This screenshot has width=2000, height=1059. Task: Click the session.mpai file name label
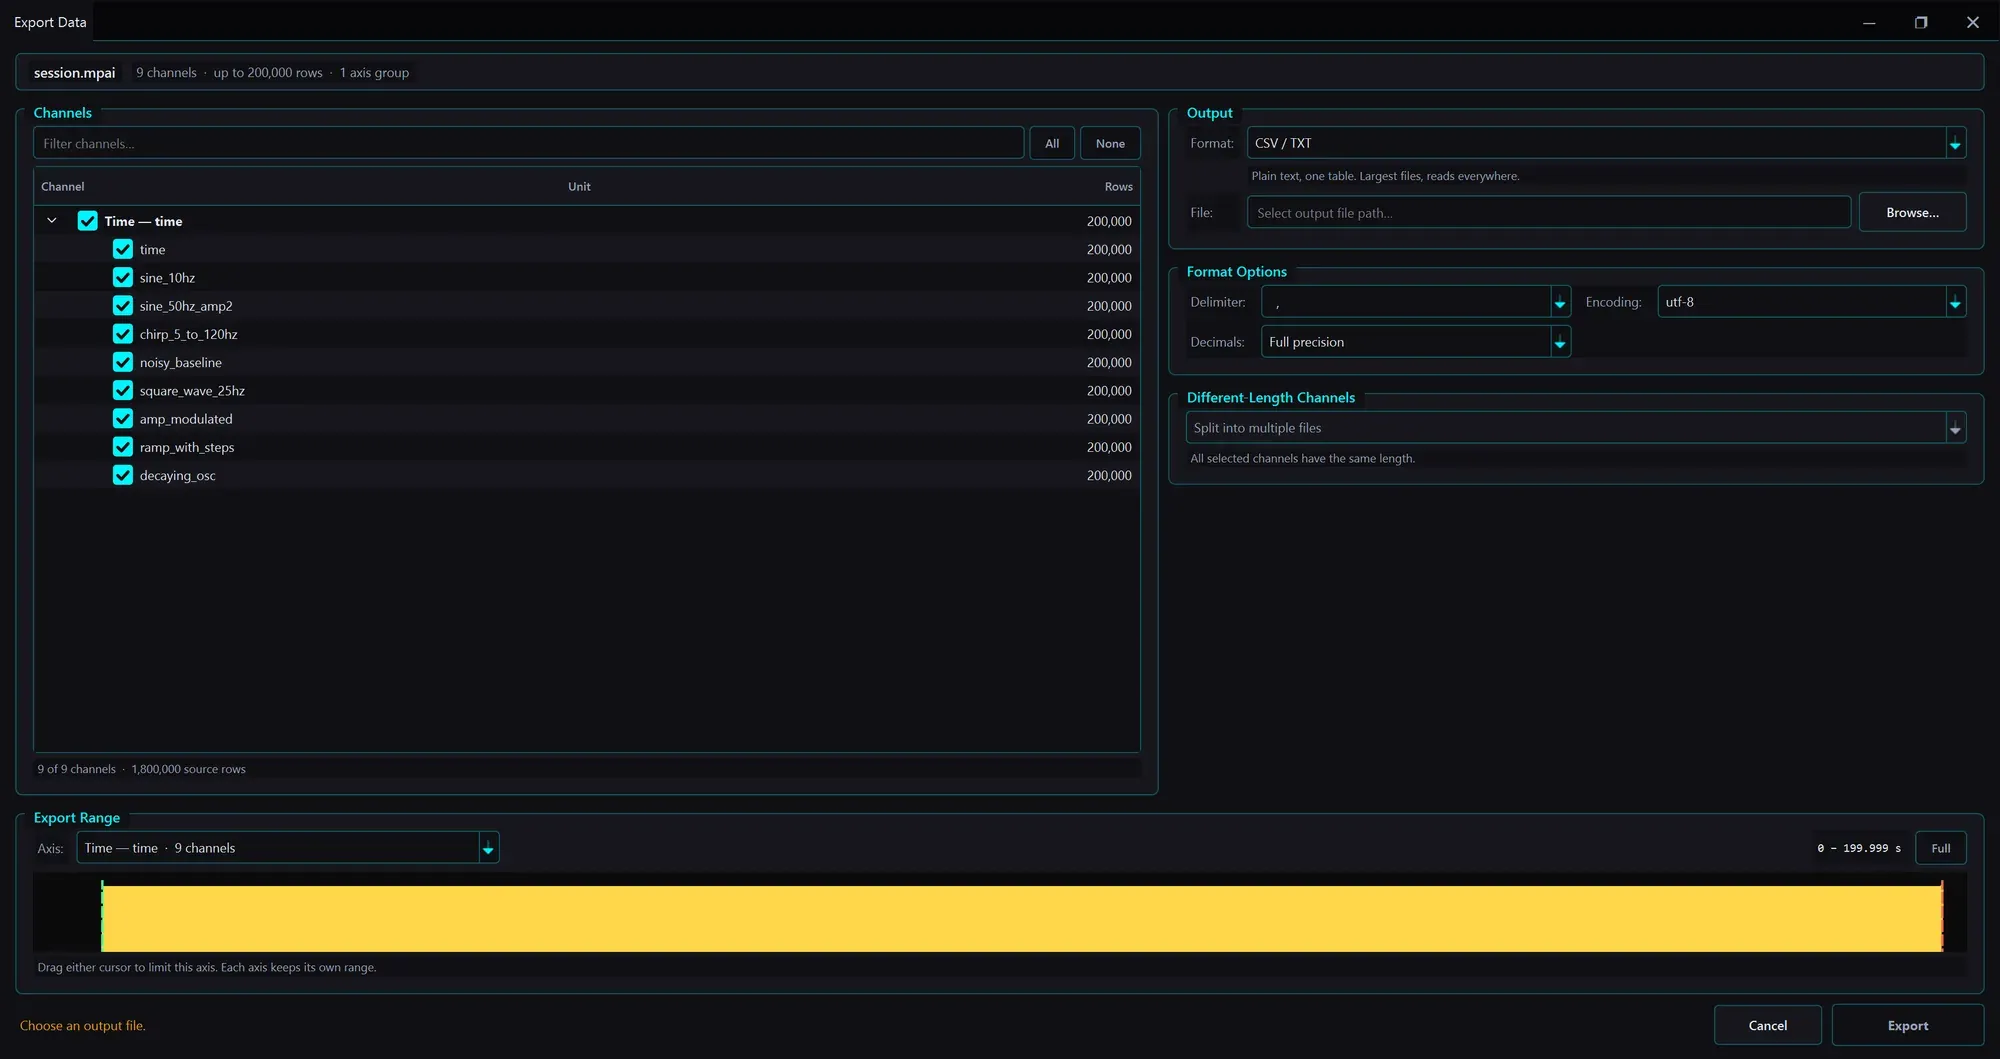pyautogui.click(x=74, y=72)
